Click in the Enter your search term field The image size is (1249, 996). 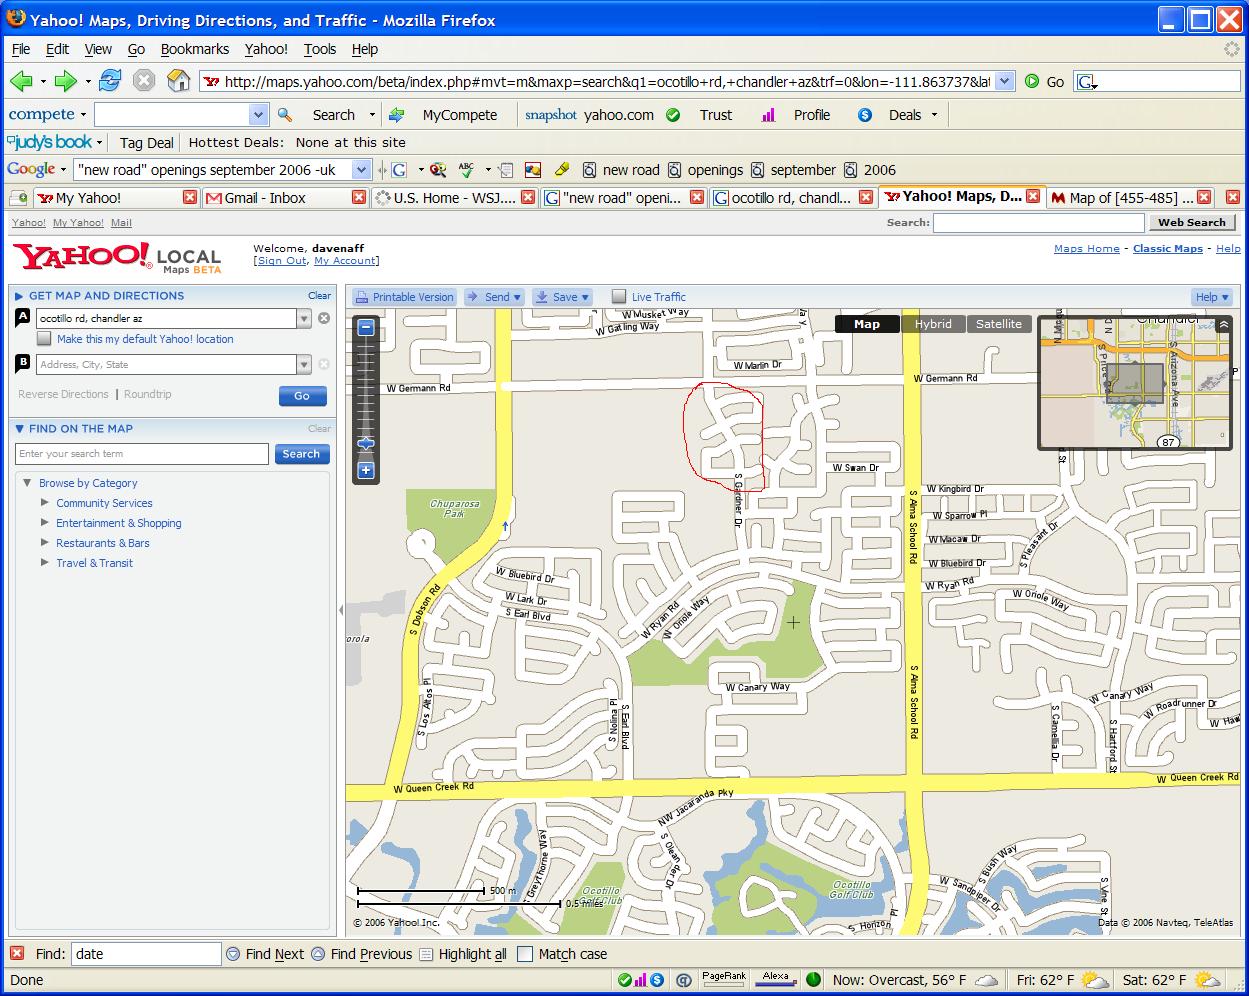point(142,454)
